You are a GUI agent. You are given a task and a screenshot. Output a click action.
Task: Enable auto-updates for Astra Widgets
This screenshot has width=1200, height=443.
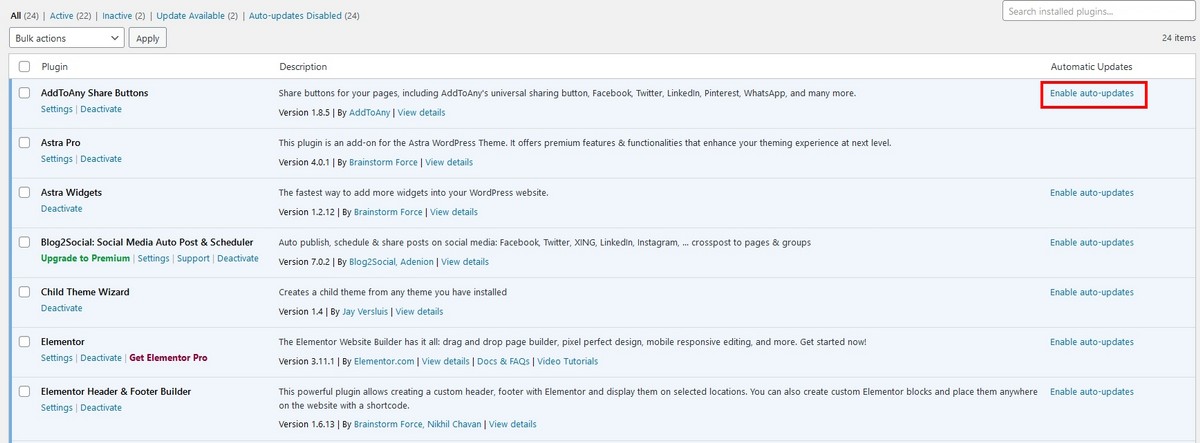[x=1092, y=193]
